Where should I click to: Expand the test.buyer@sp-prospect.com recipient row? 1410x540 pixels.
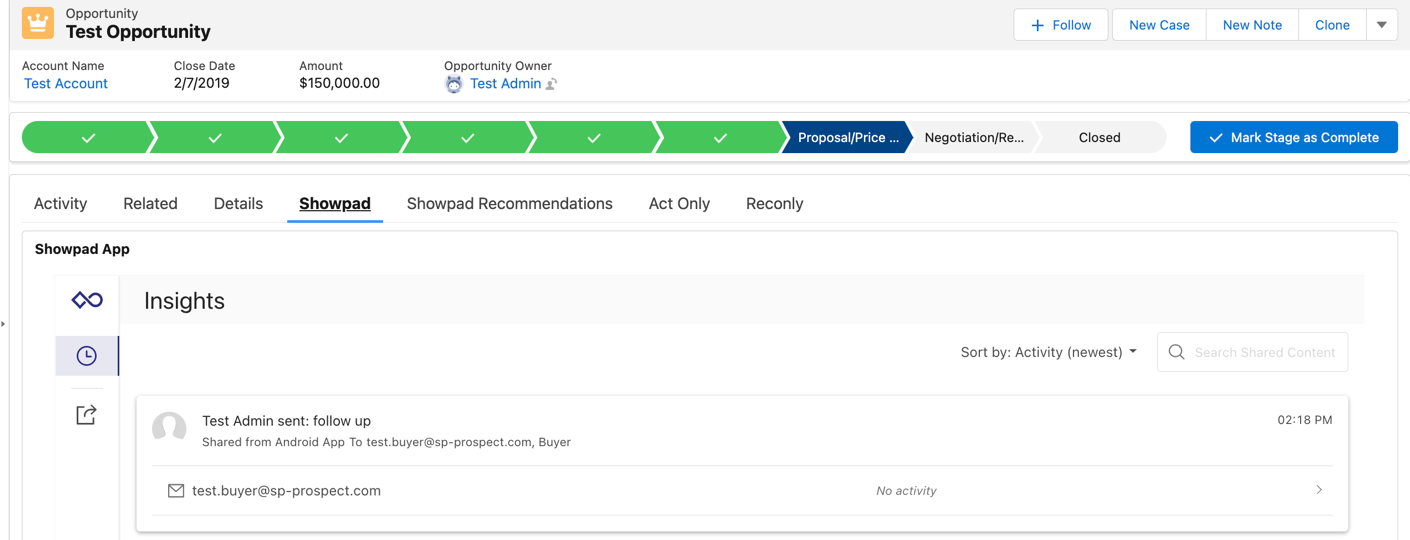tap(1318, 490)
